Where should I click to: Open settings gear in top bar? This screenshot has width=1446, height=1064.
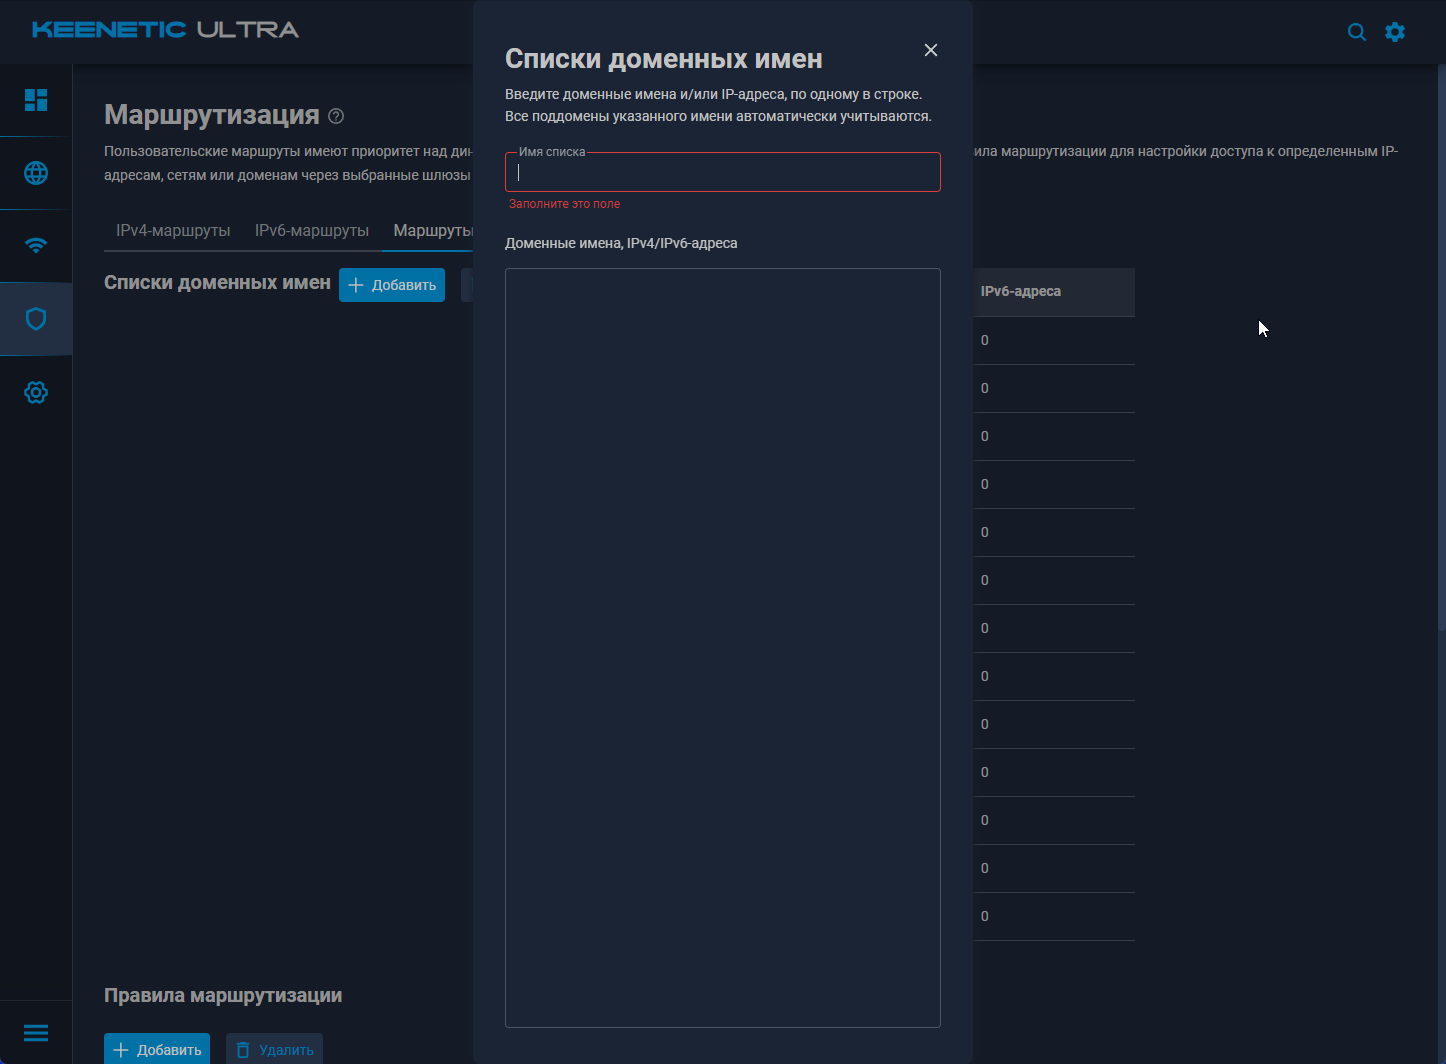click(x=1395, y=32)
